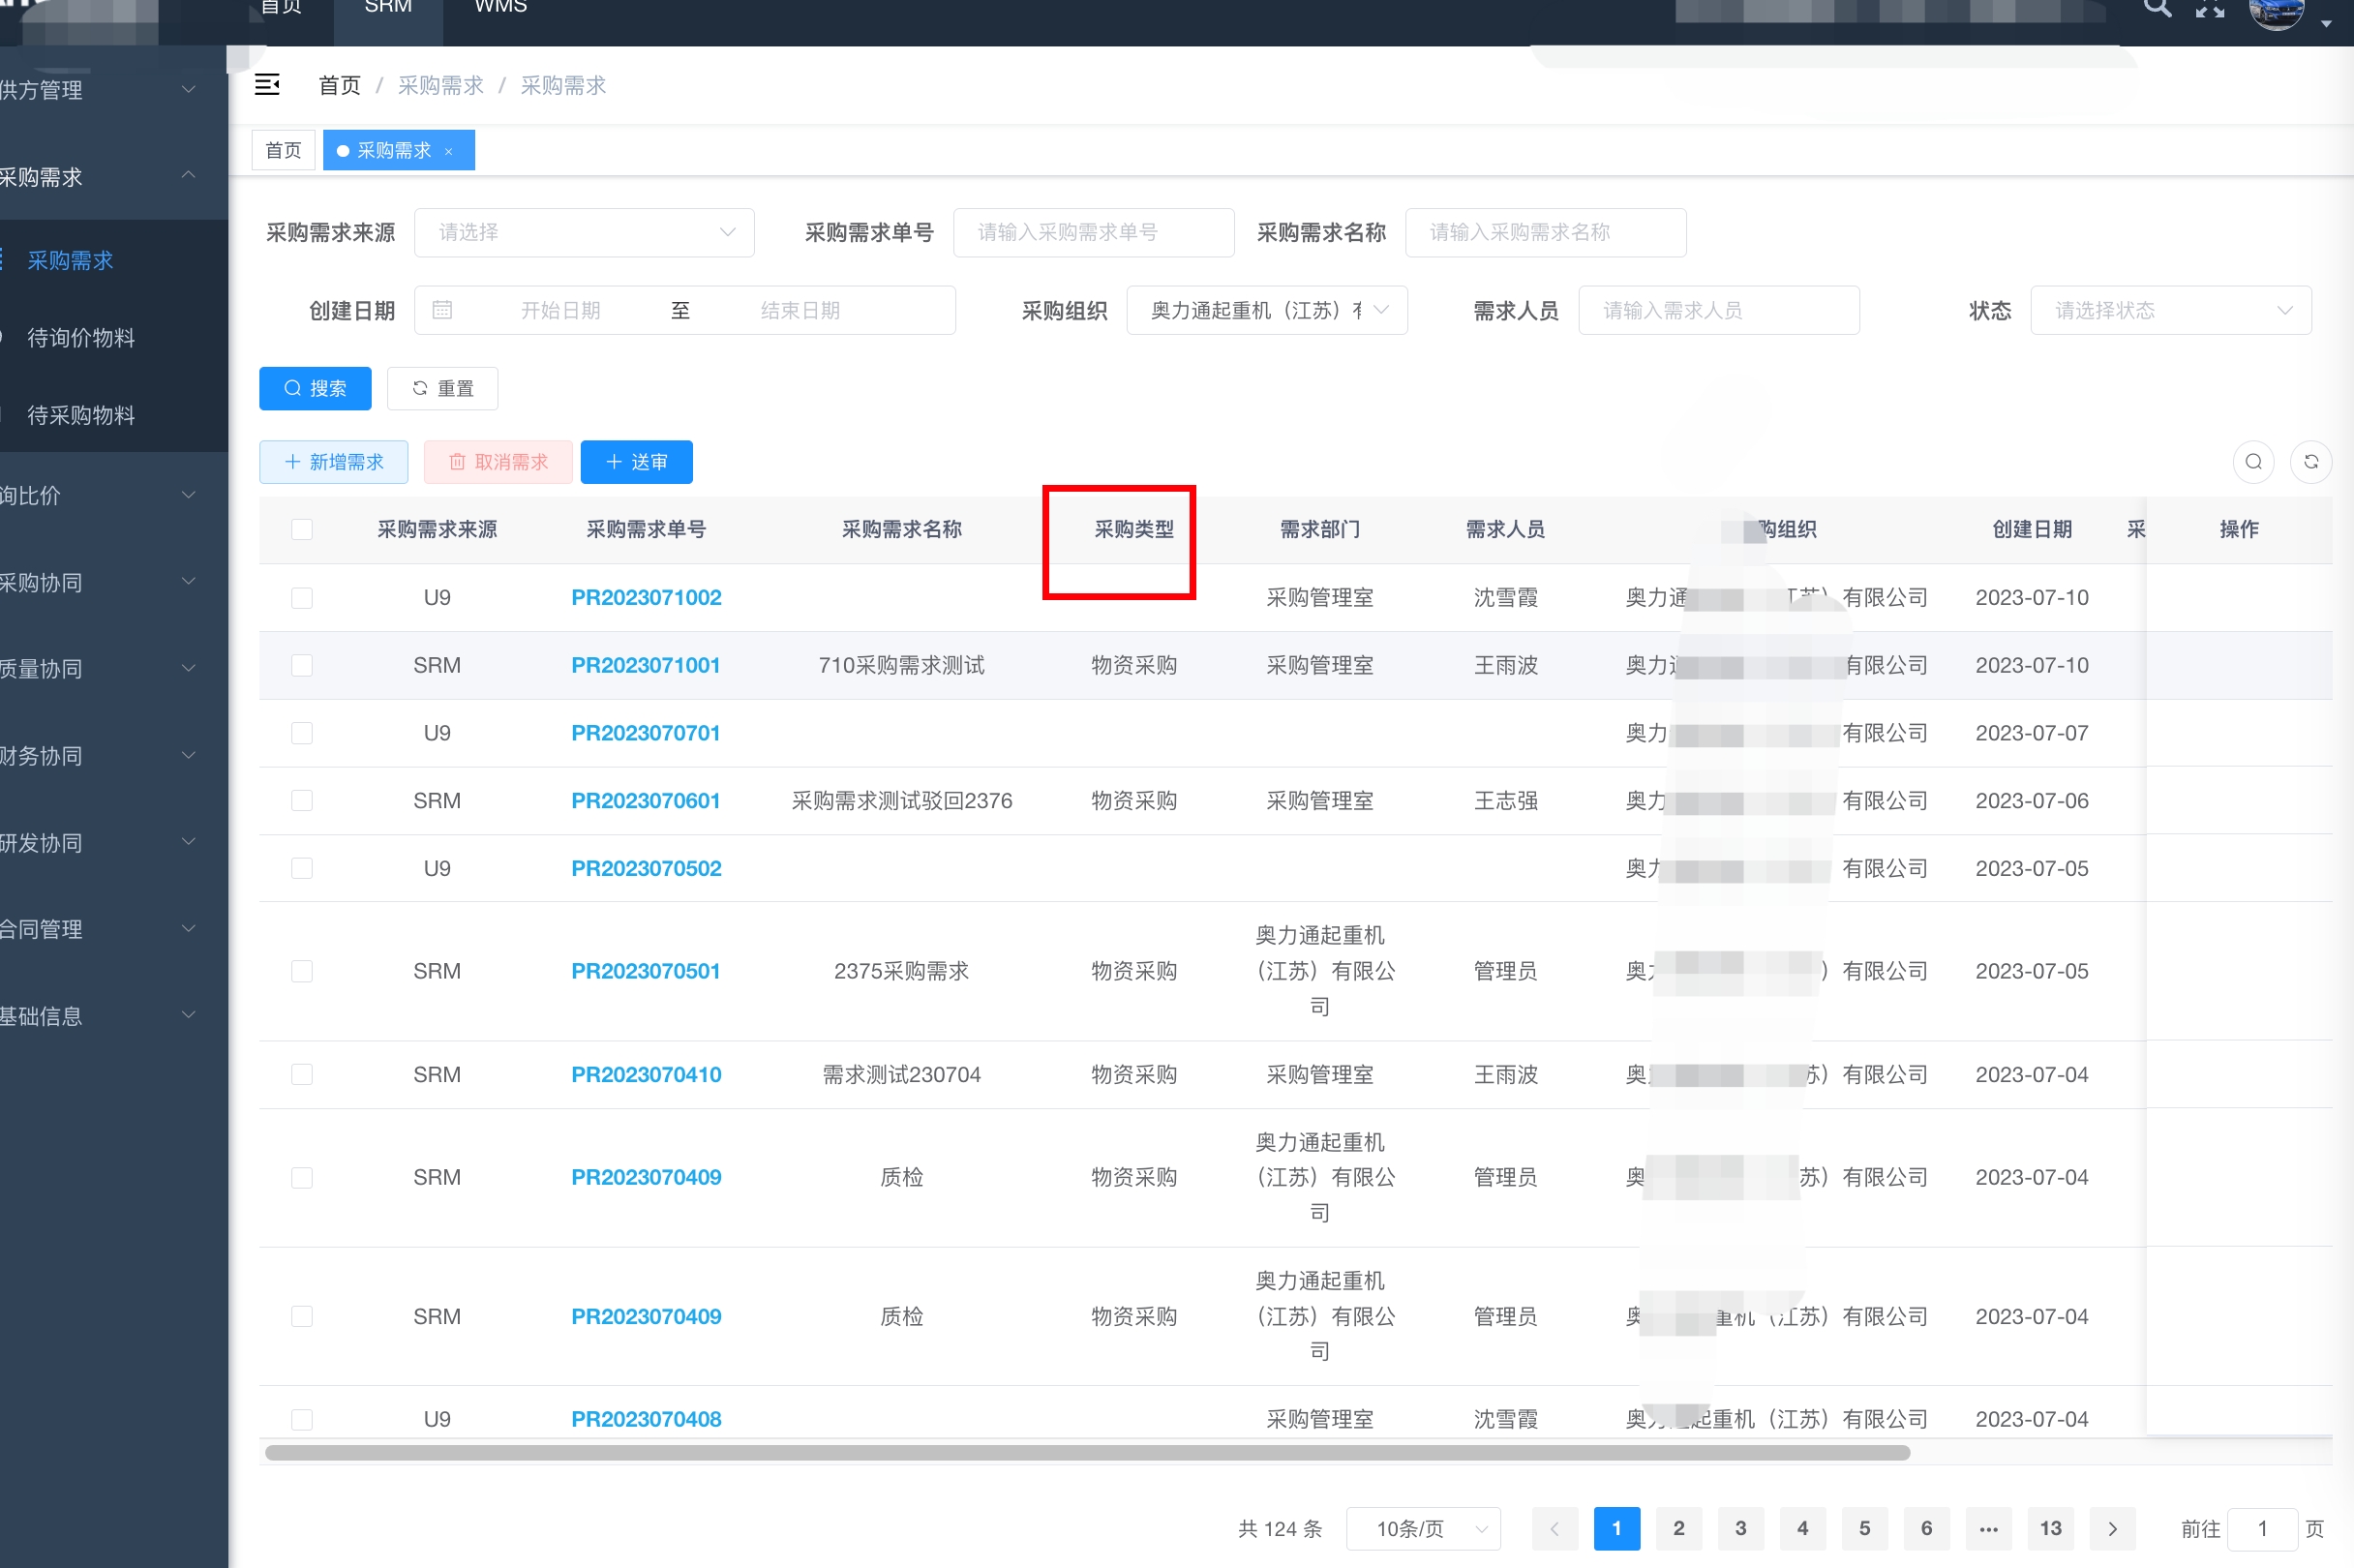The image size is (2354, 1568).
Task: Focus the 采购需求名称 input field
Action: 1545,232
